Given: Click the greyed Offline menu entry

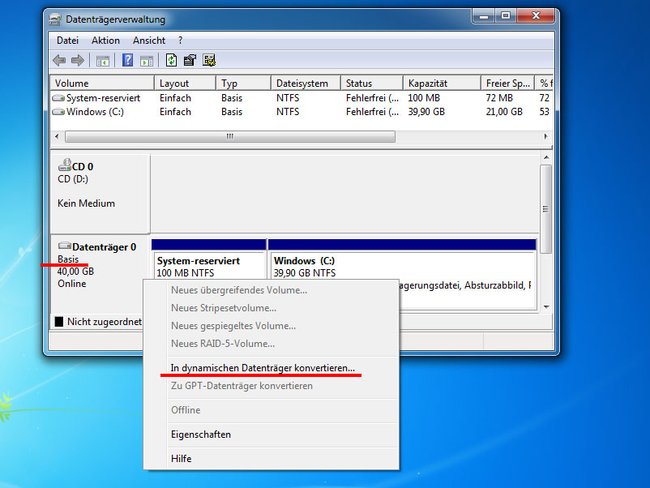Looking at the screenshot, I should pos(186,410).
